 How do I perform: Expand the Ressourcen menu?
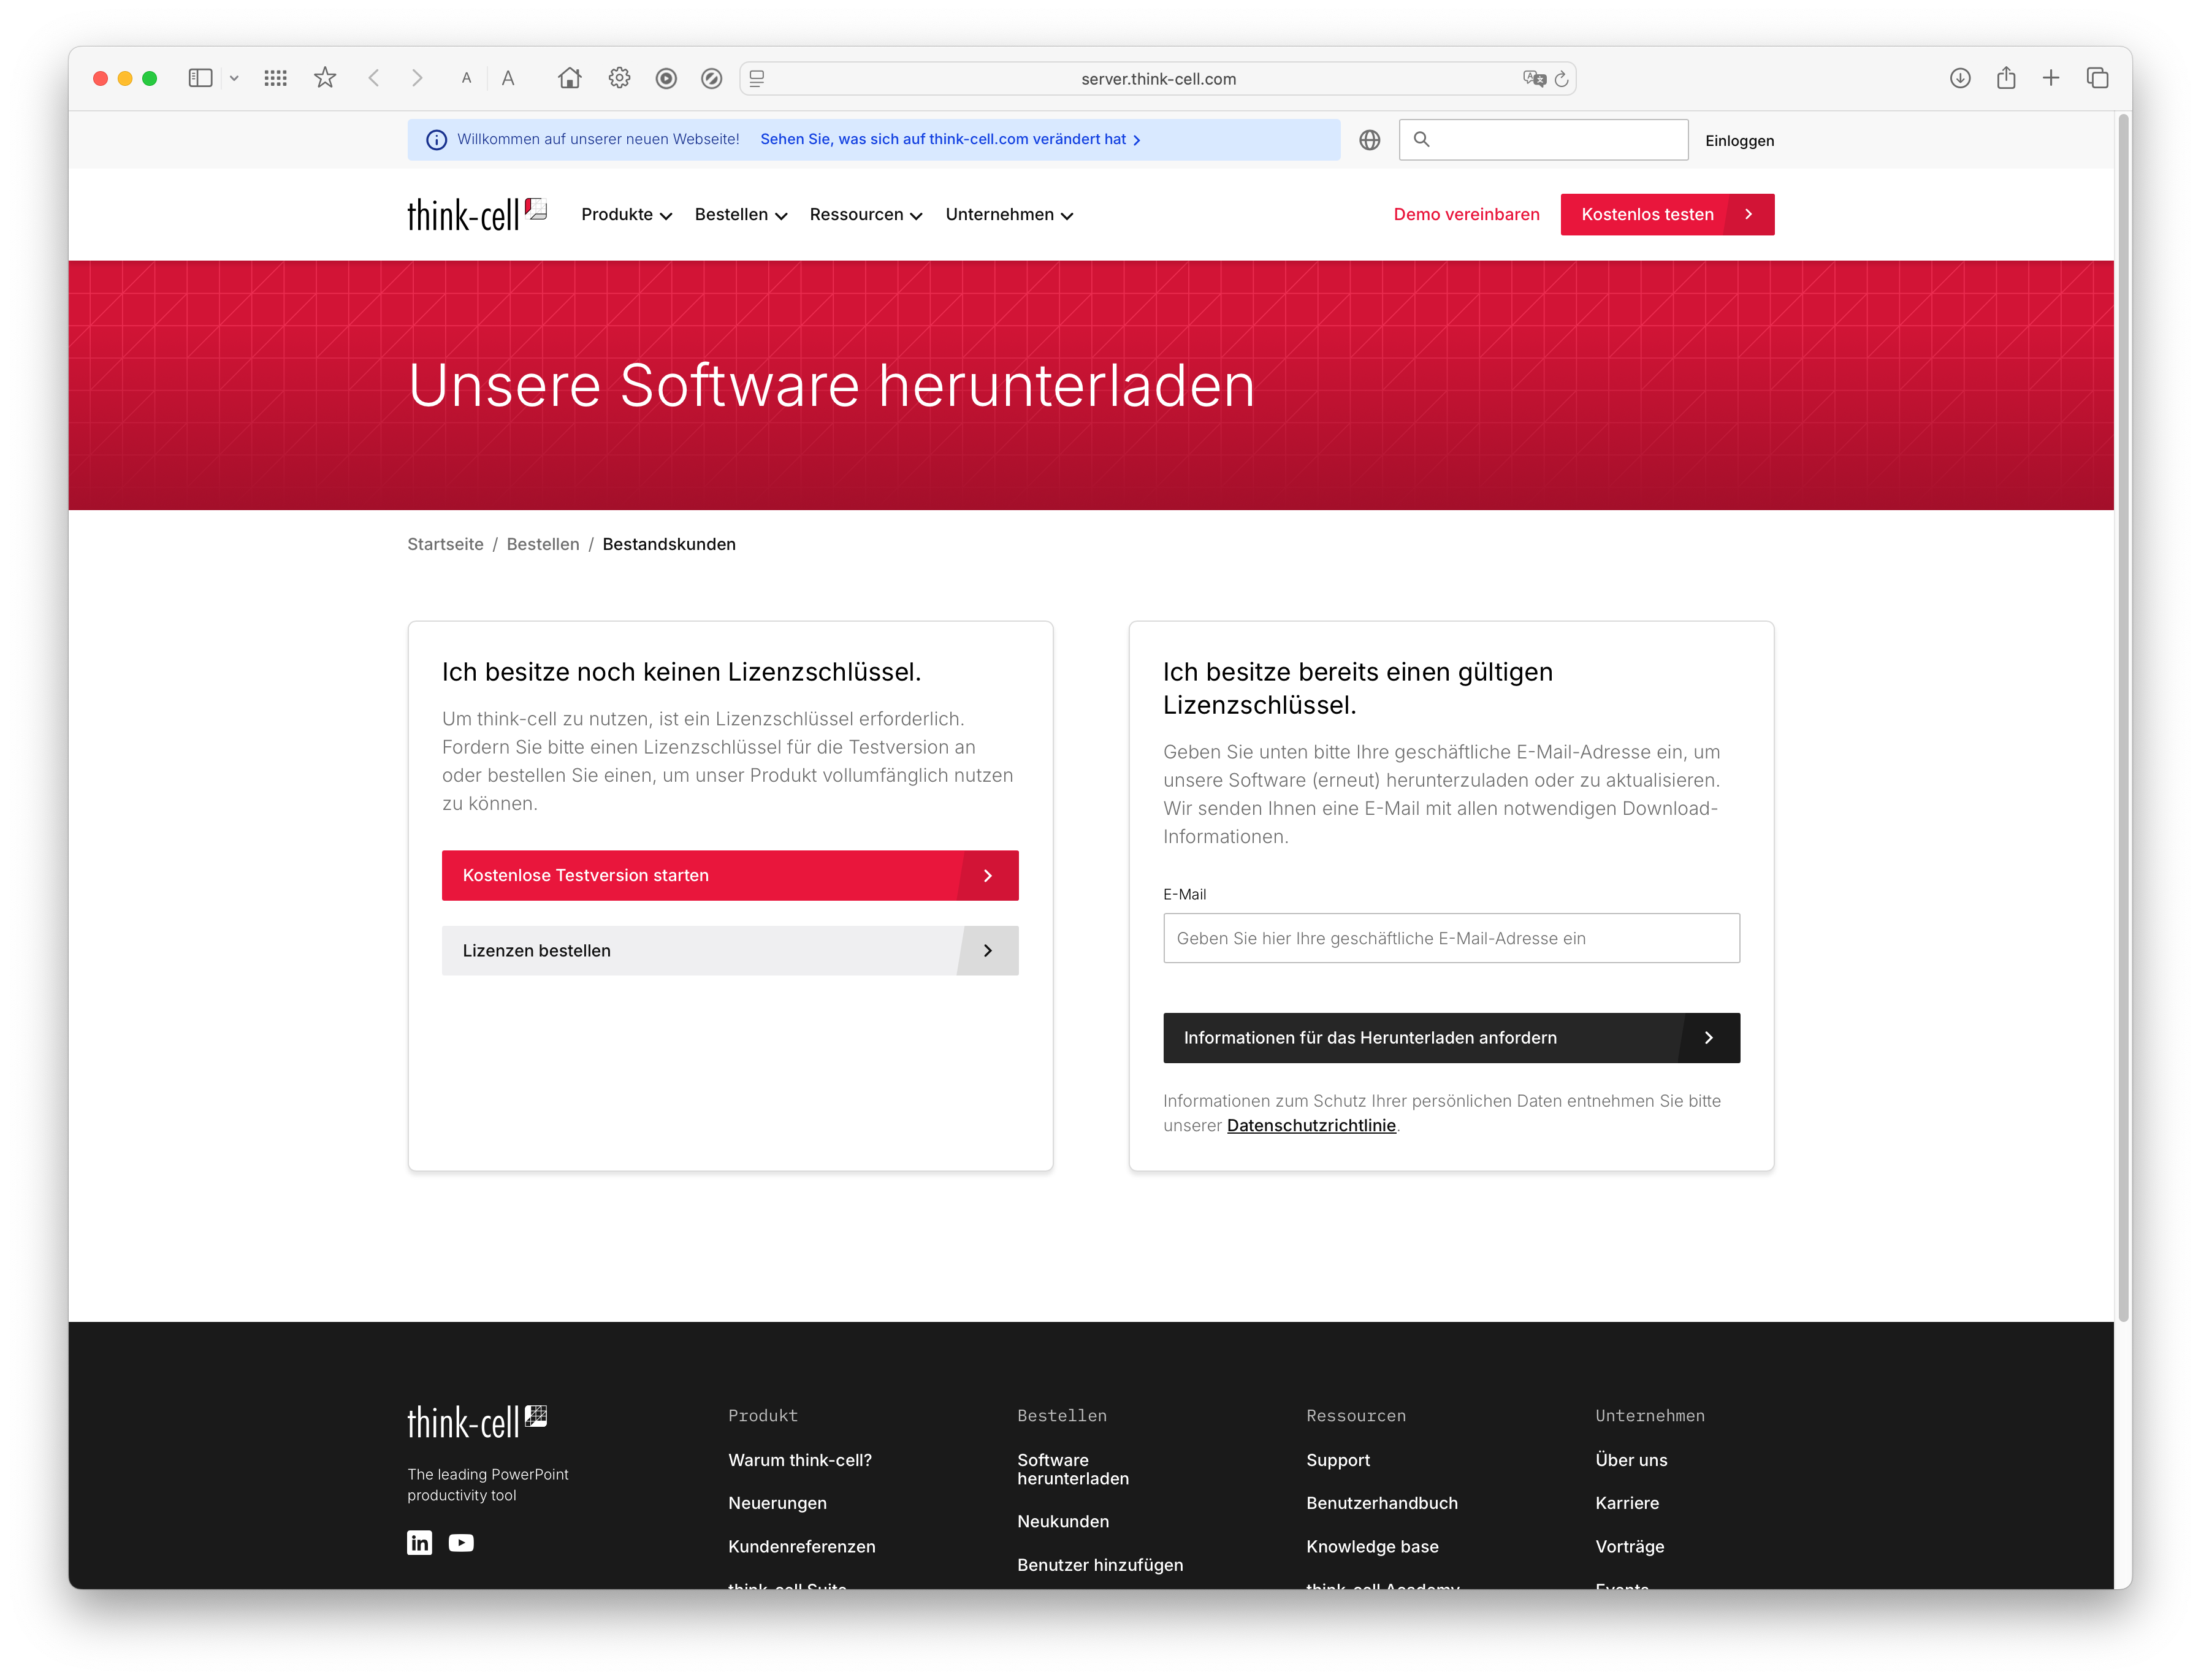click(x=866, y=214)
